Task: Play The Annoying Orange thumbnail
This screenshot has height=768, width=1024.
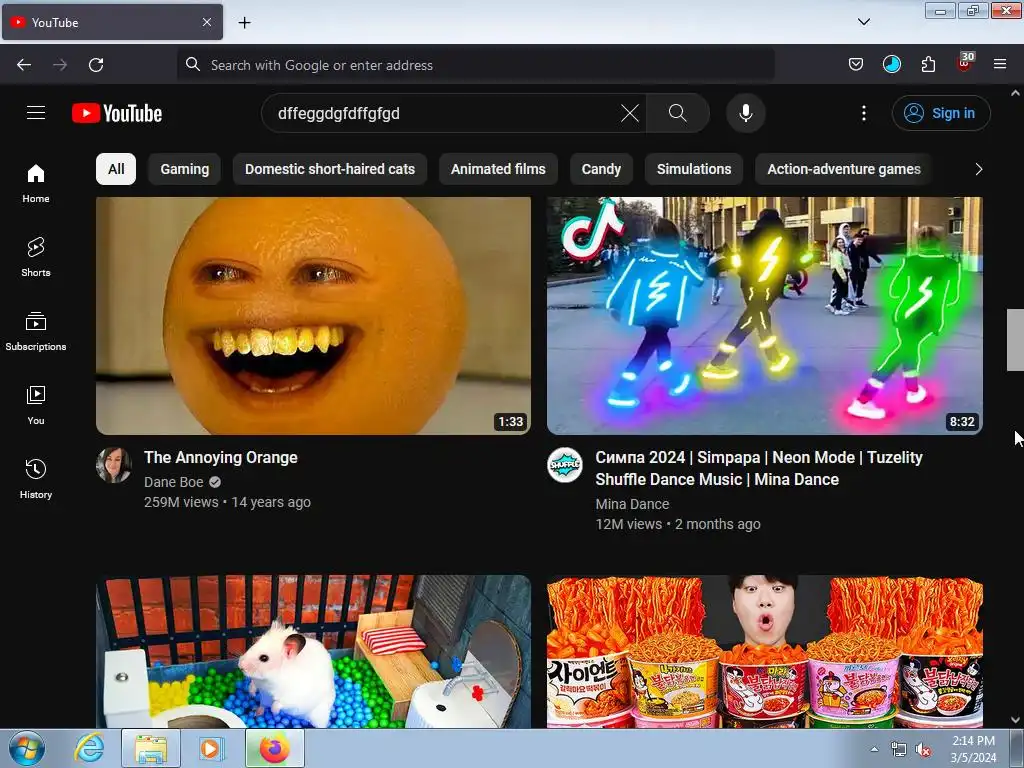Action: 313,315
